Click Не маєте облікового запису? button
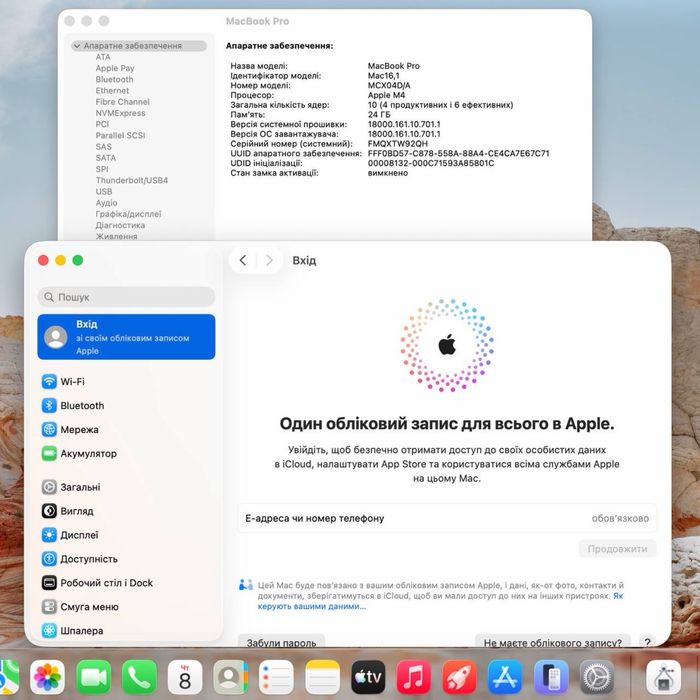 coord(553,642)
